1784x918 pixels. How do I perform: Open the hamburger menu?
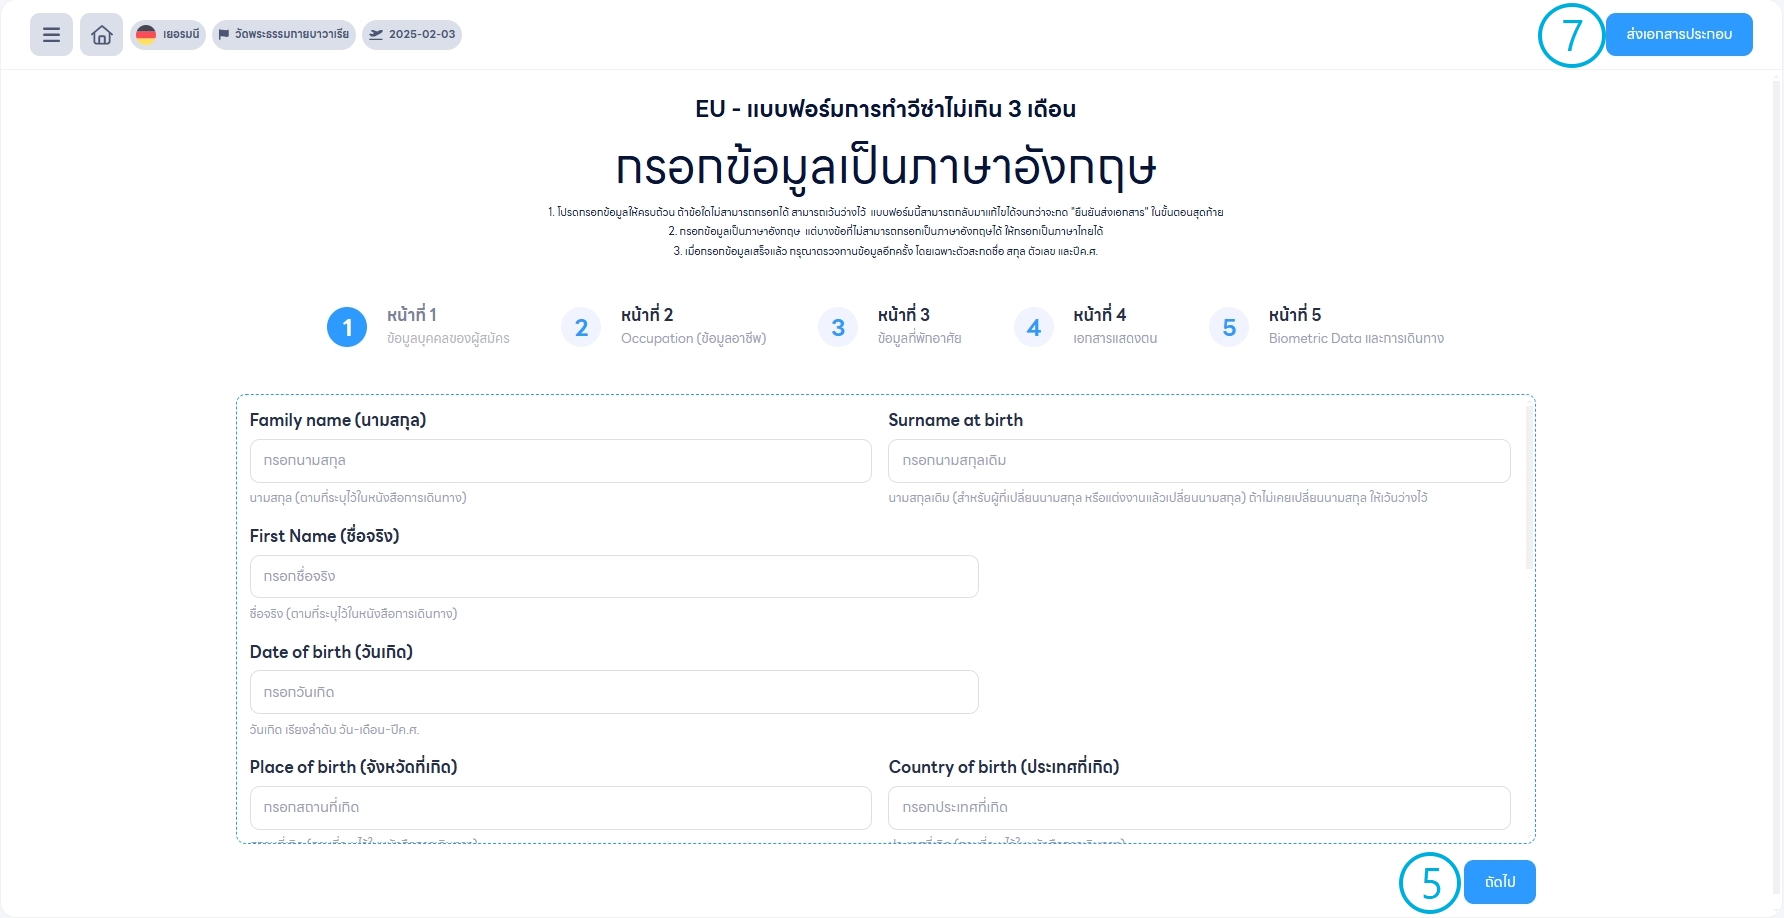[51, 35]
